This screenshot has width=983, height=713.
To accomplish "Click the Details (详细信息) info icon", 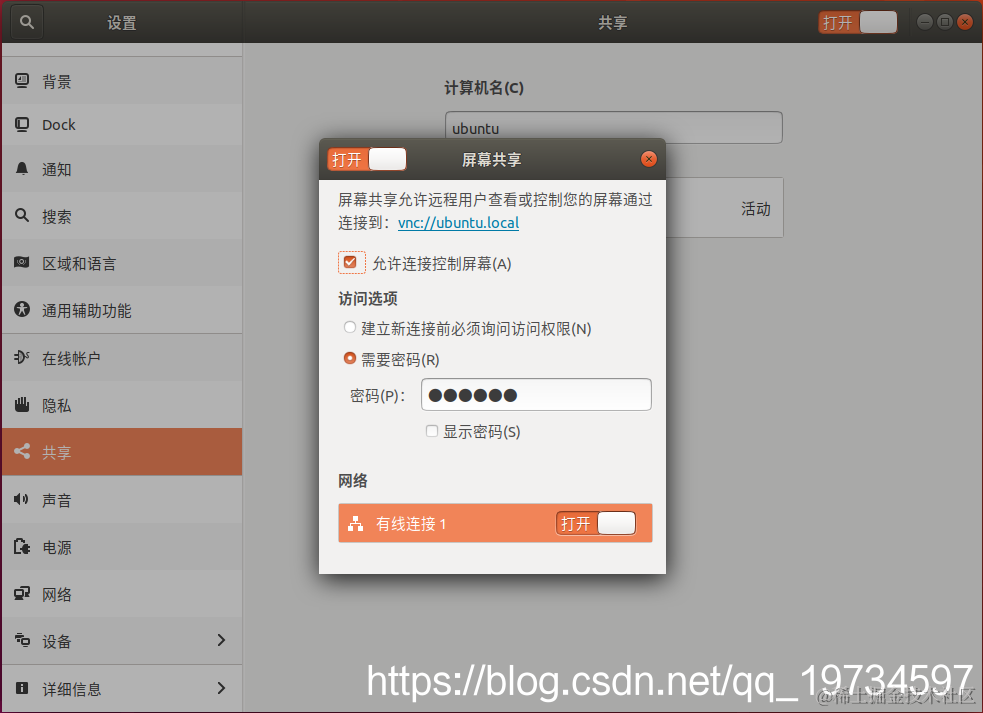I will 22,688.
